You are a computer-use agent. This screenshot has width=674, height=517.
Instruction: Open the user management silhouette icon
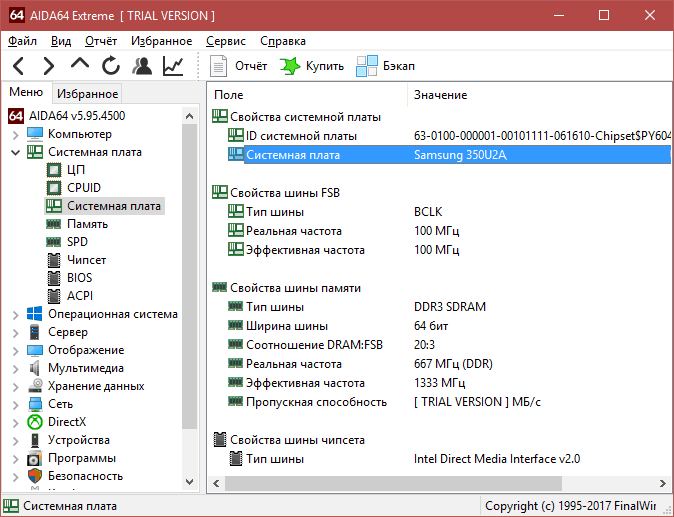(142, 66)
